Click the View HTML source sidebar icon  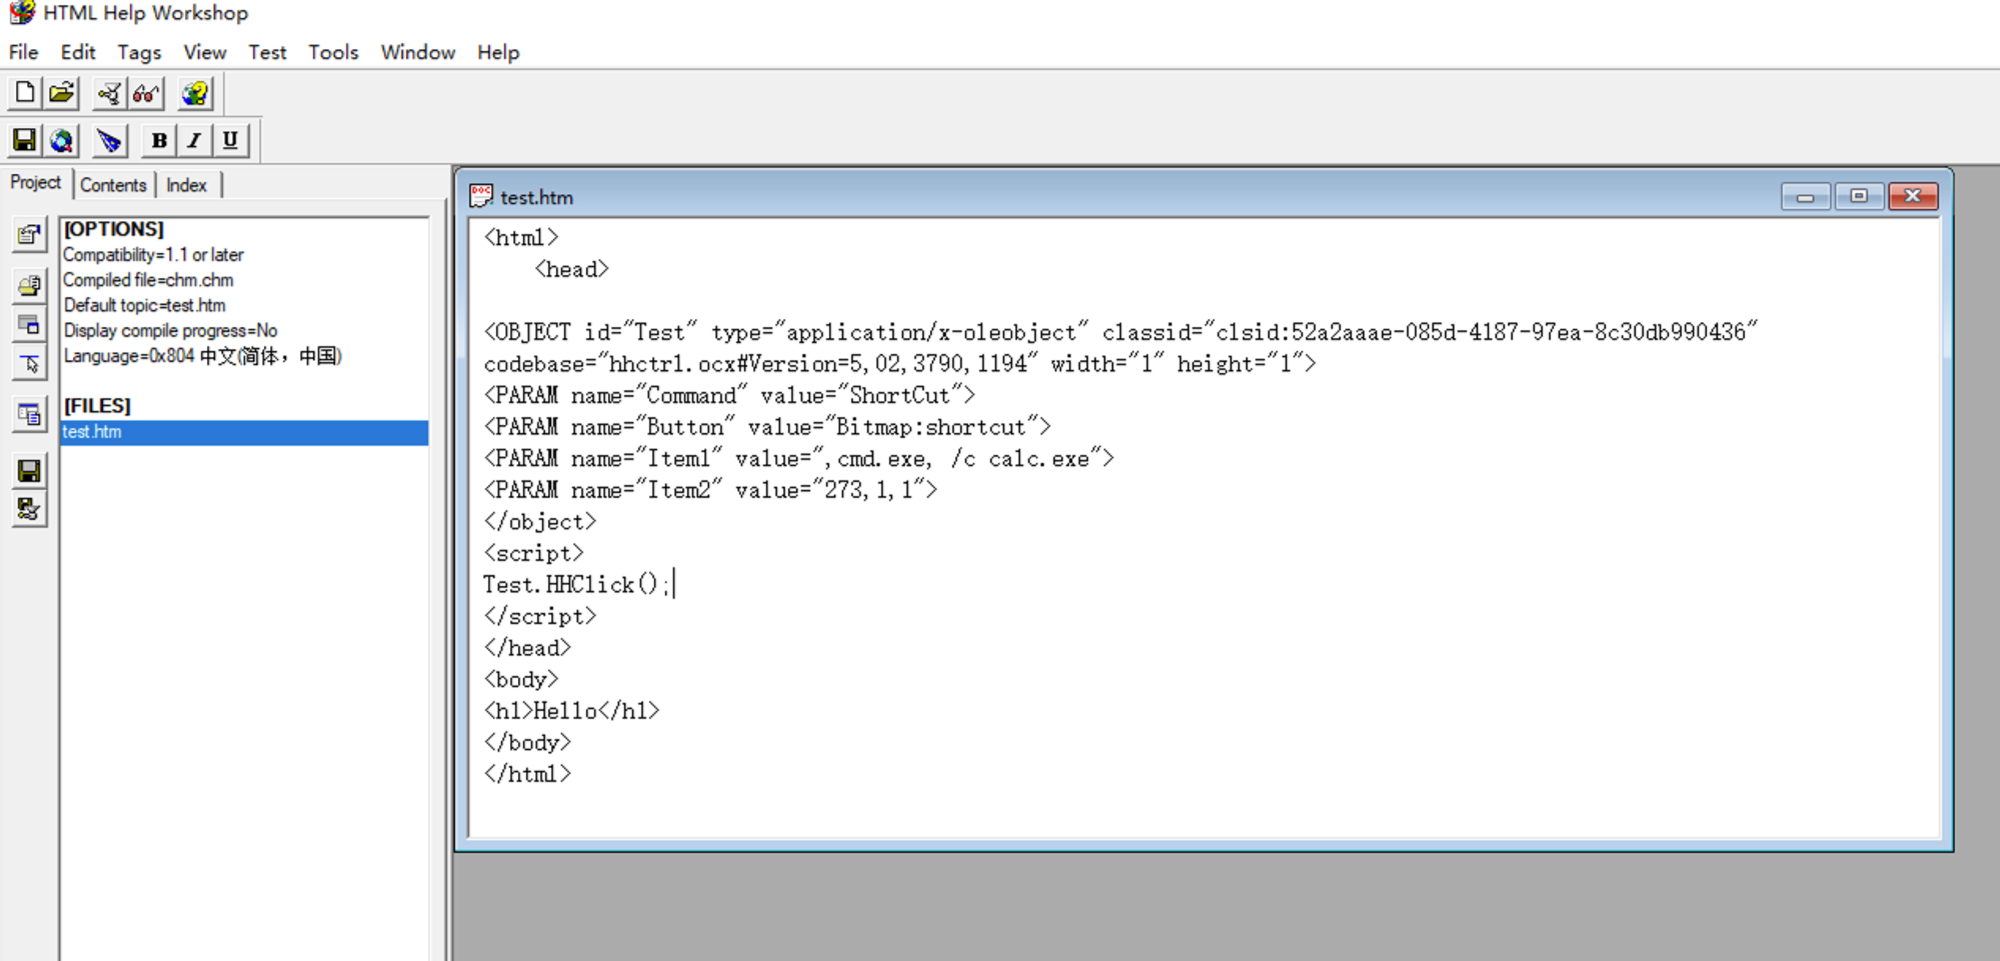[x=29, y=414]
